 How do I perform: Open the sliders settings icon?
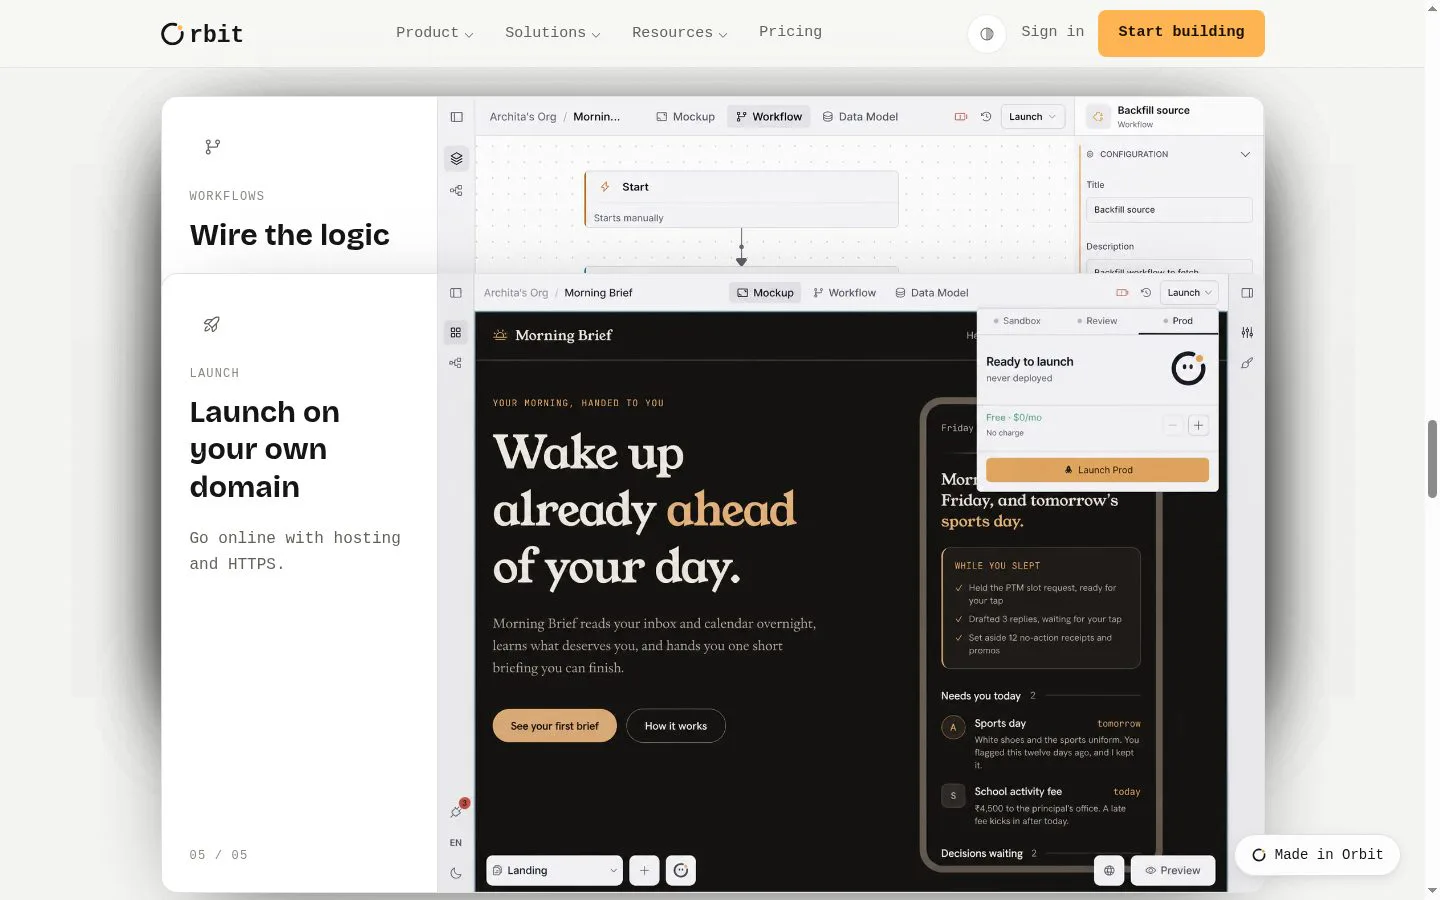[x=1247, y=332]
